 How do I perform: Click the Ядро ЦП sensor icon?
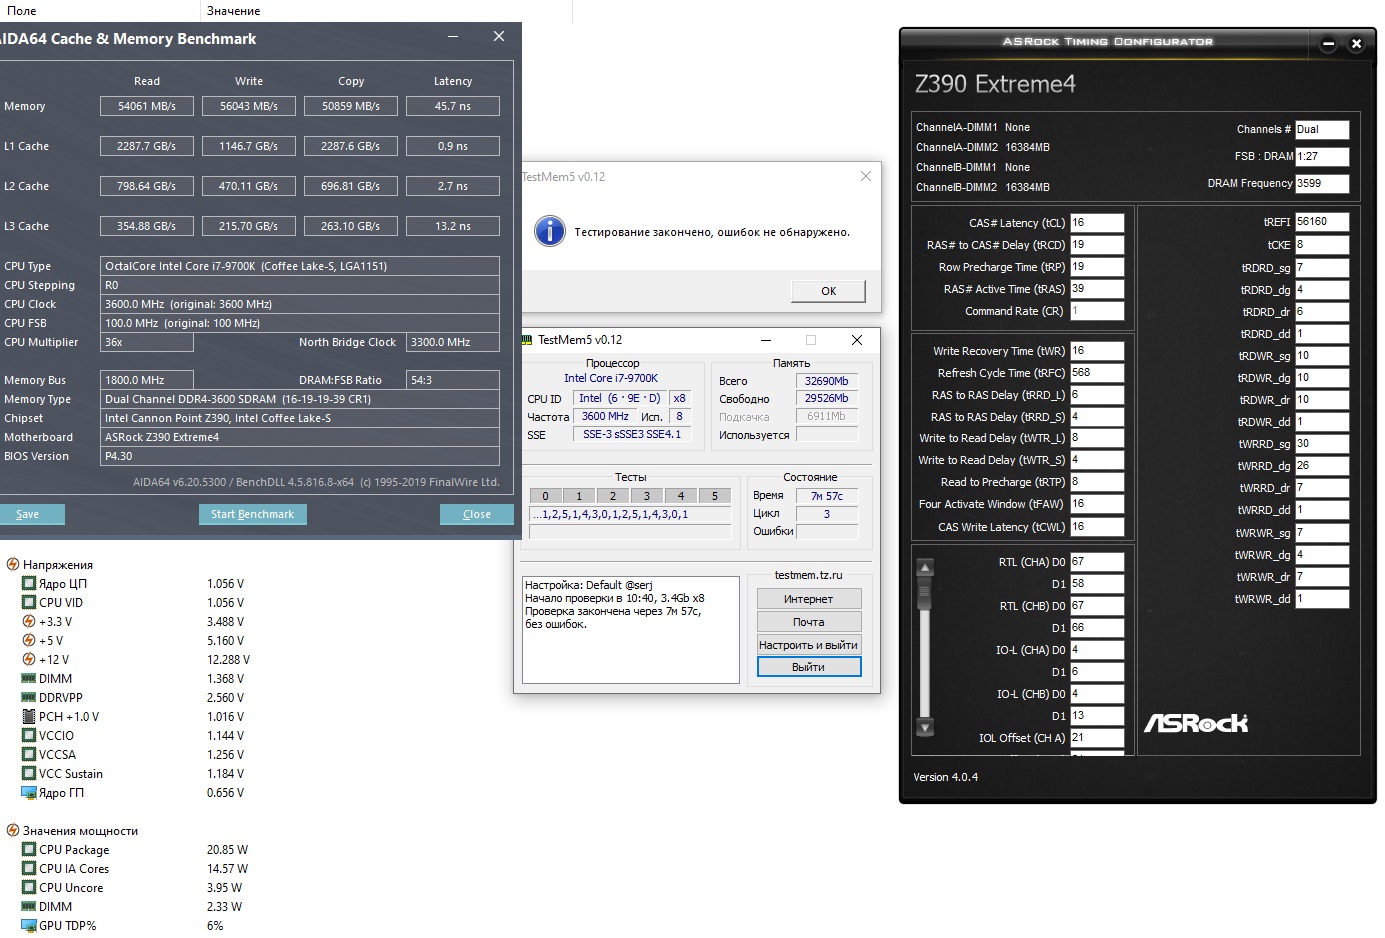29,583
